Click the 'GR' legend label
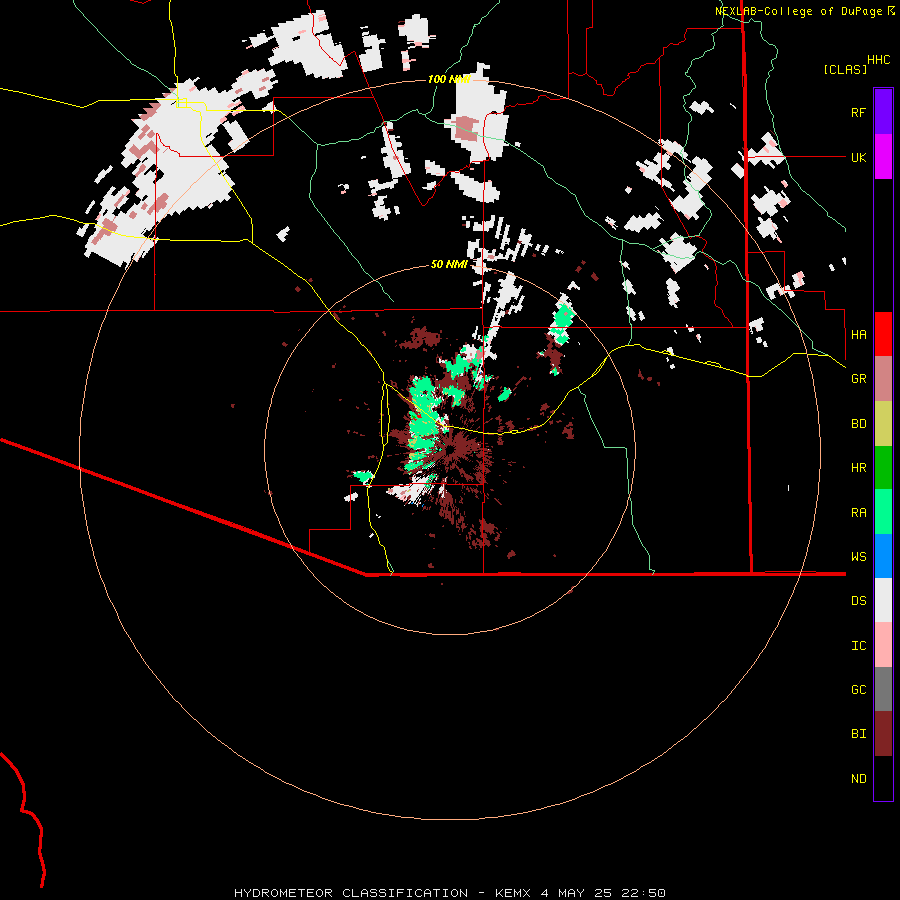 coord(858,379)
